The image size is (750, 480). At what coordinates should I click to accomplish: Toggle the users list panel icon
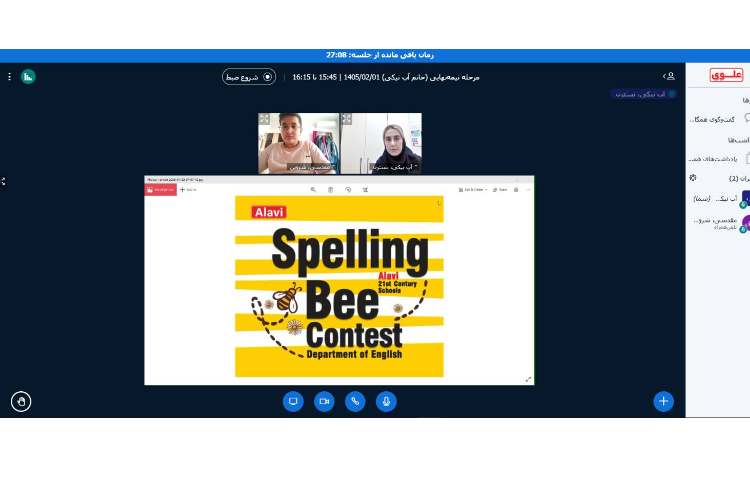pos(669,76)
